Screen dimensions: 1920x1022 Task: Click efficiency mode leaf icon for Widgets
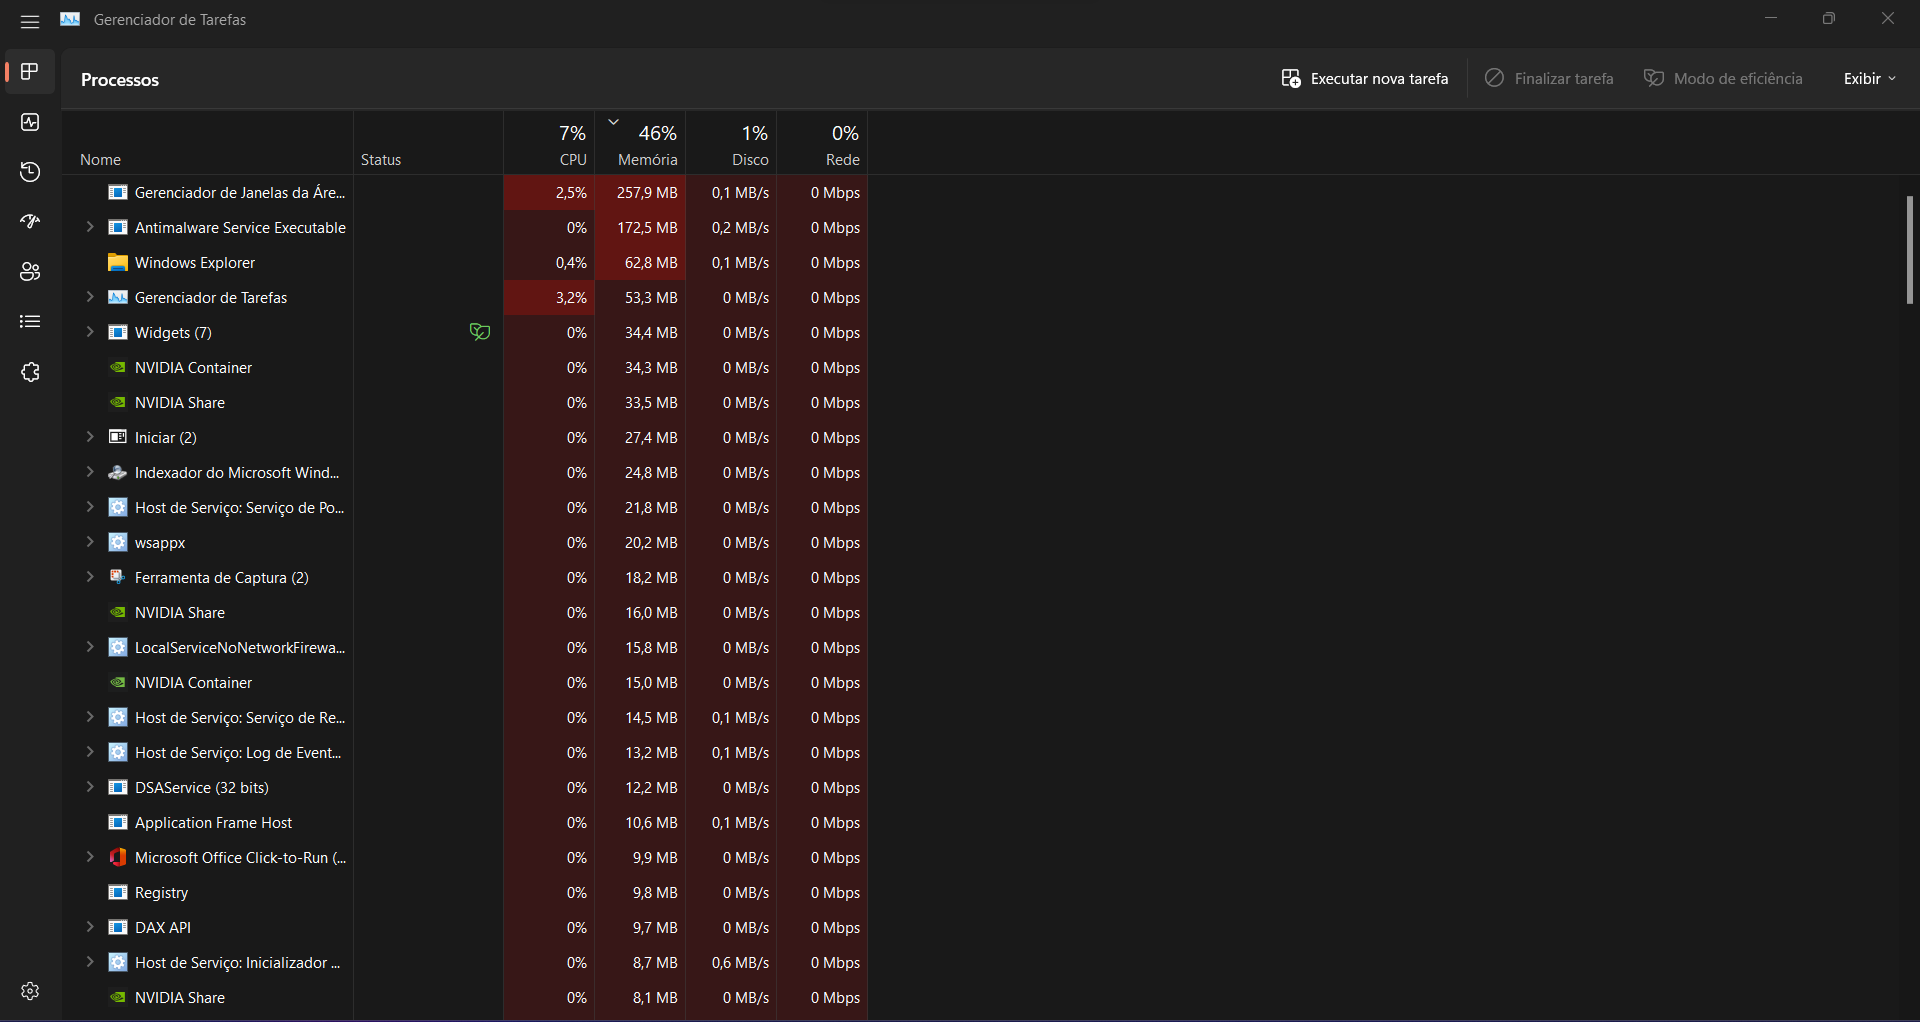(480, 332)
